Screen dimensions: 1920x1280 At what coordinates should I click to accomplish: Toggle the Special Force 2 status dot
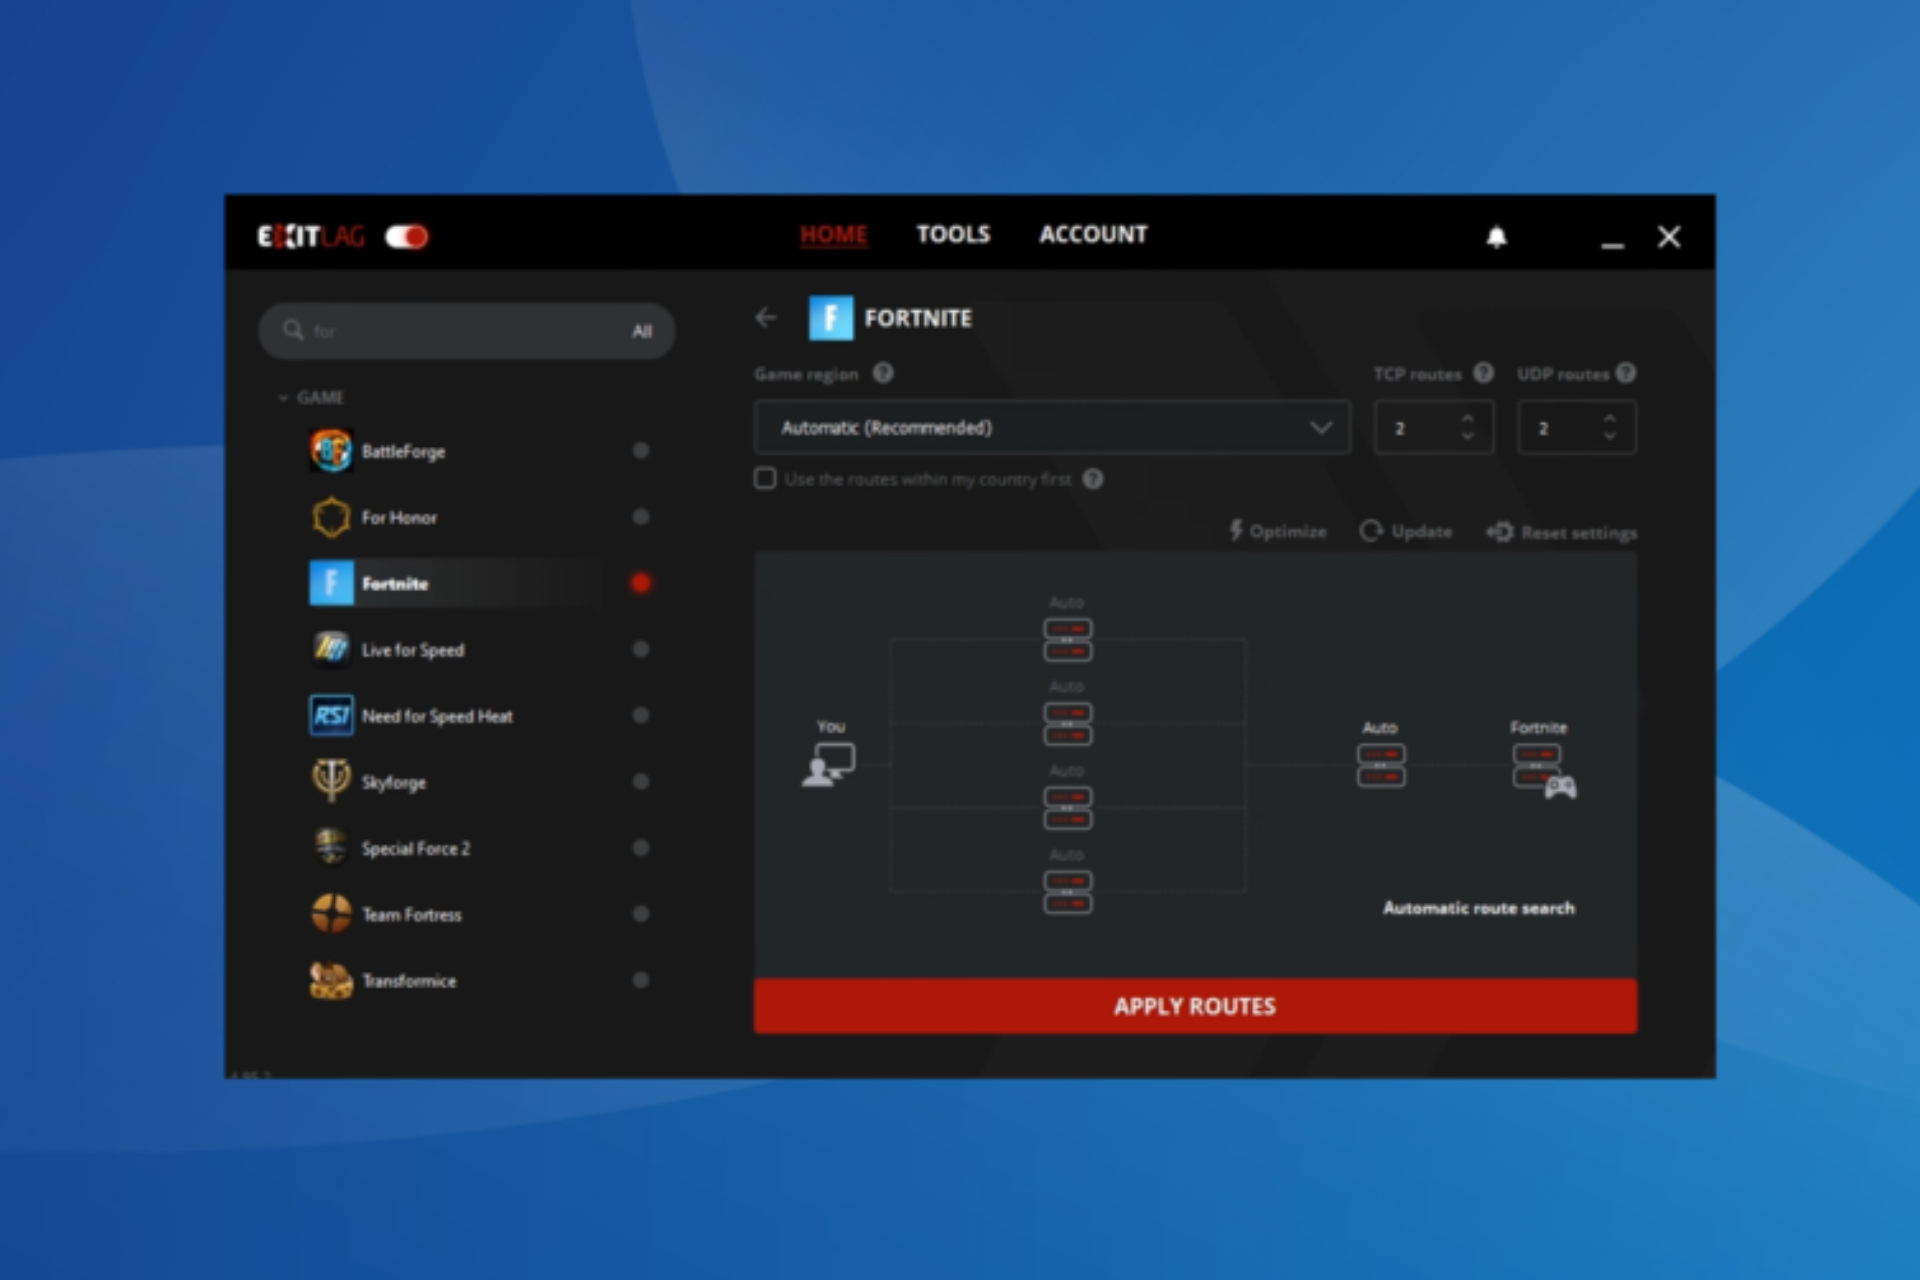tap(641, 847)
